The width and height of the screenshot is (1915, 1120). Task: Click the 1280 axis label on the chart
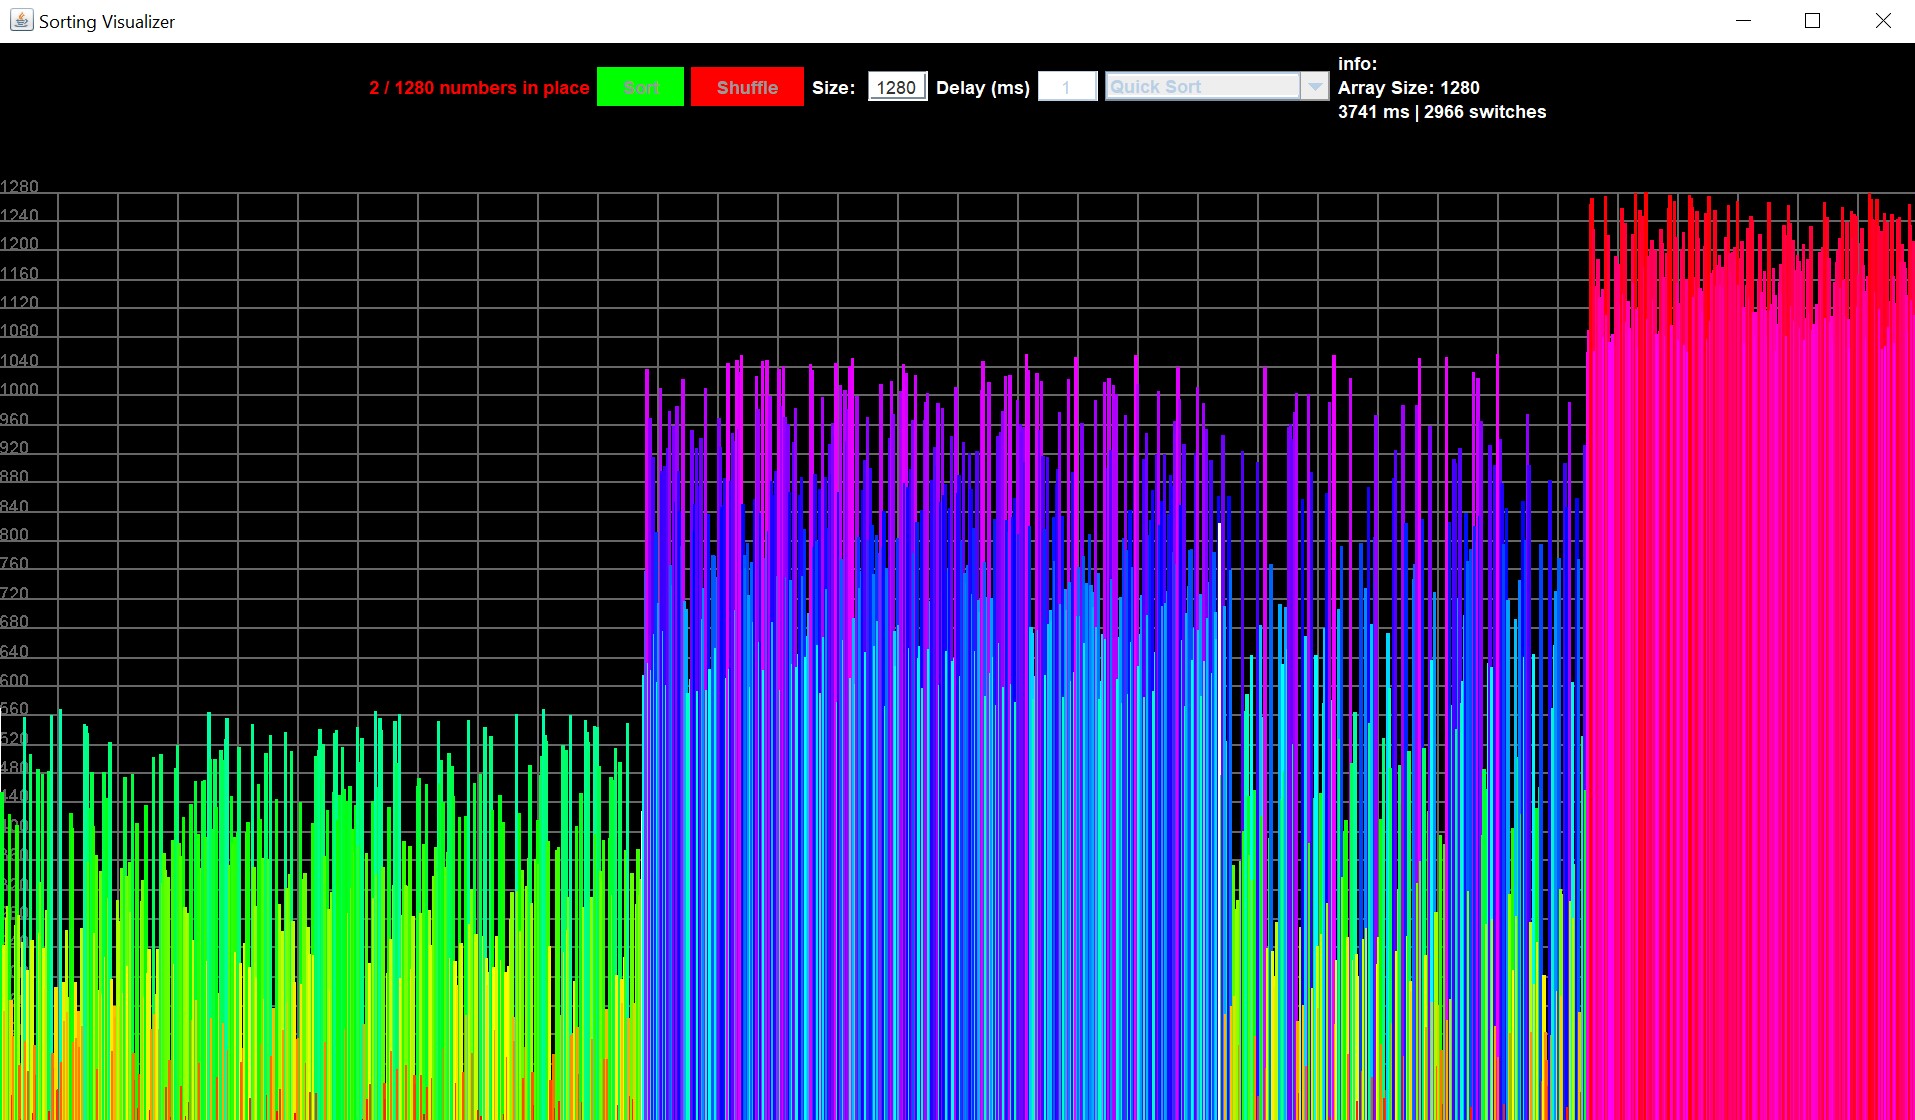tap(22, 185)
